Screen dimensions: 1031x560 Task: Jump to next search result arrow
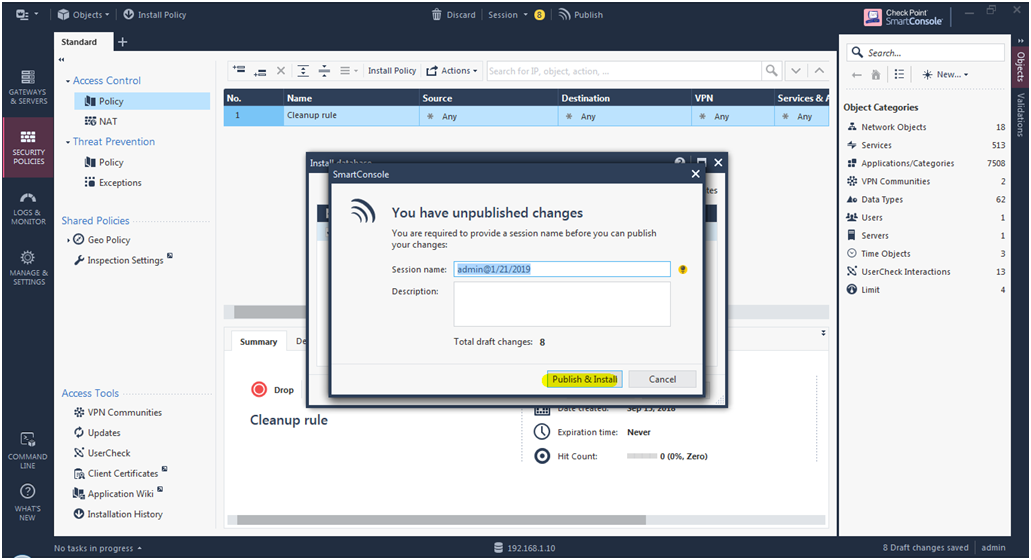(x=796, y=70)
